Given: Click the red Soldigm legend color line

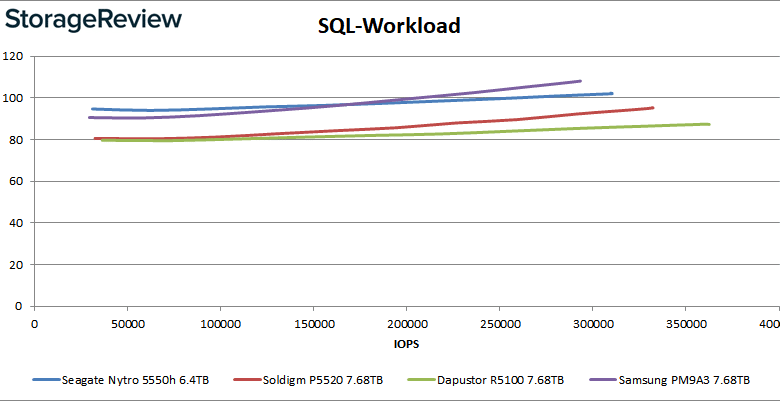Looking at the screenshot, I should (247, 380).
